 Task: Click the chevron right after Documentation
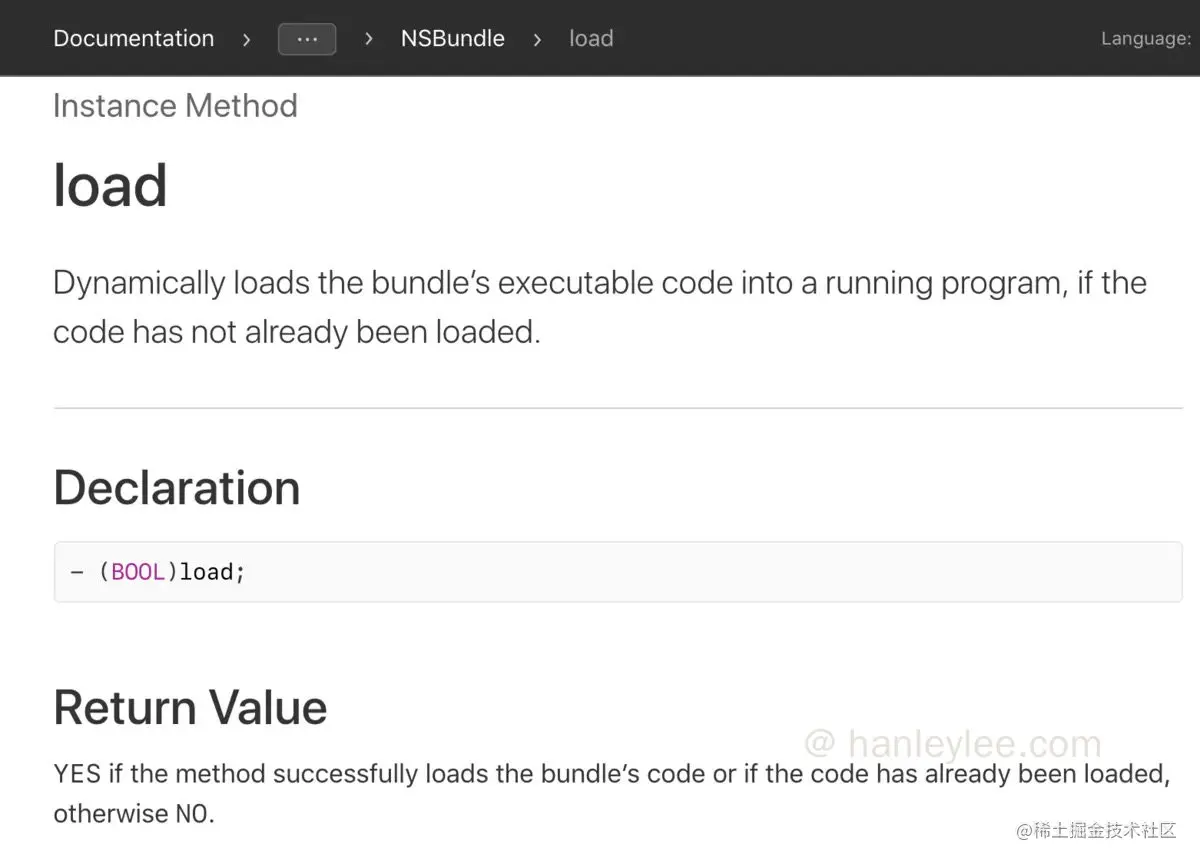tap(246, 39)
